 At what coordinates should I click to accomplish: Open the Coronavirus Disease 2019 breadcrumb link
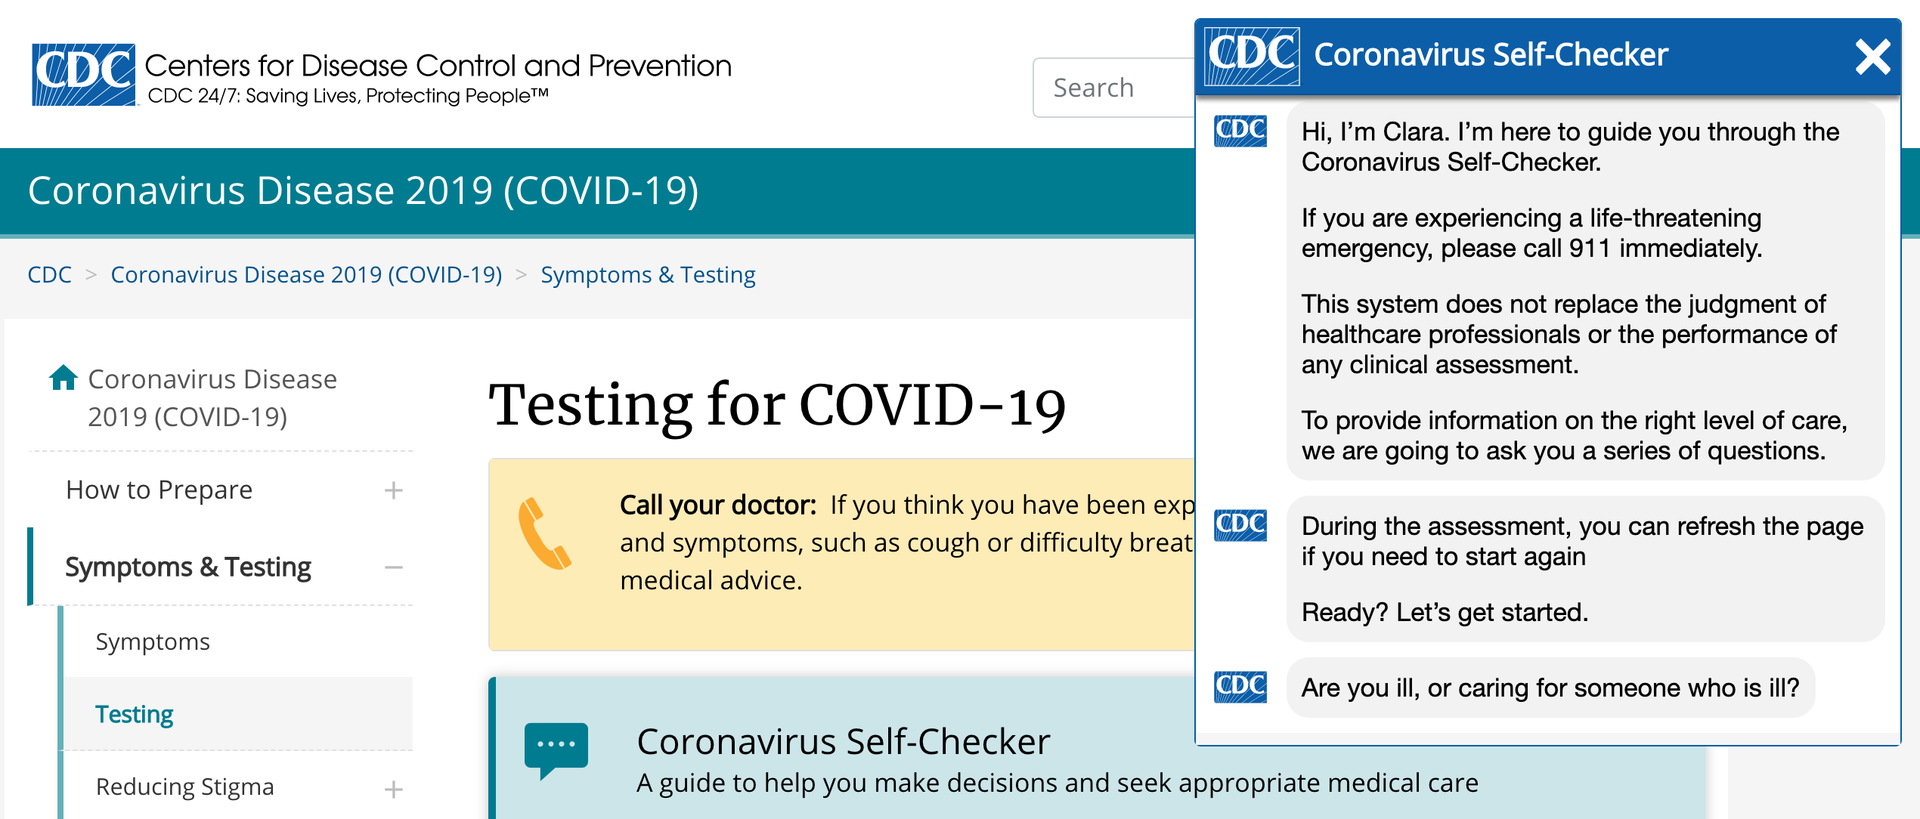click(306, 275)
